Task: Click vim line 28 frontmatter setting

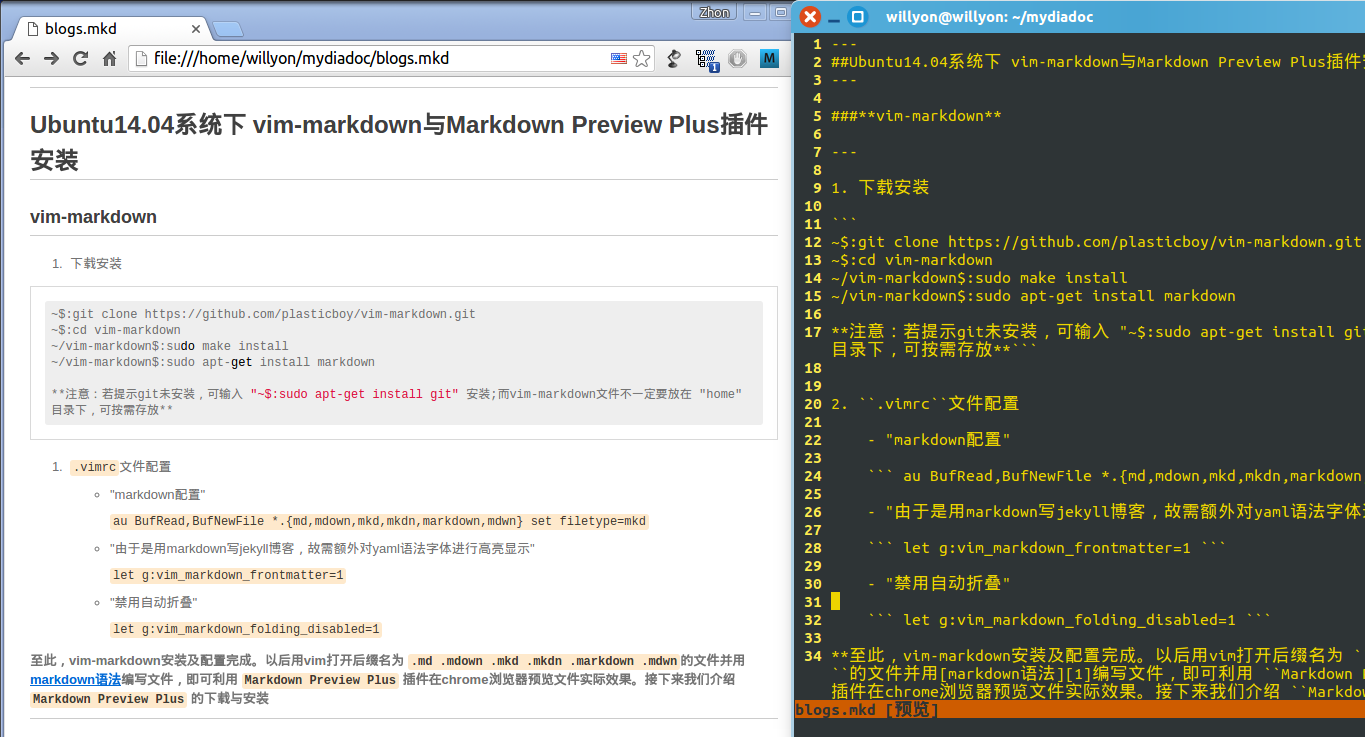Action: 1047,548
